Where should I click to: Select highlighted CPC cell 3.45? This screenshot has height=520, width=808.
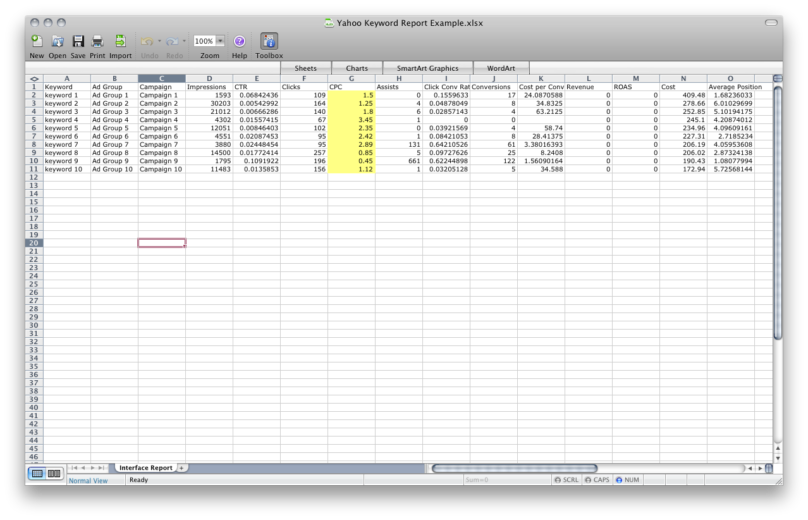tap(351, 120)
